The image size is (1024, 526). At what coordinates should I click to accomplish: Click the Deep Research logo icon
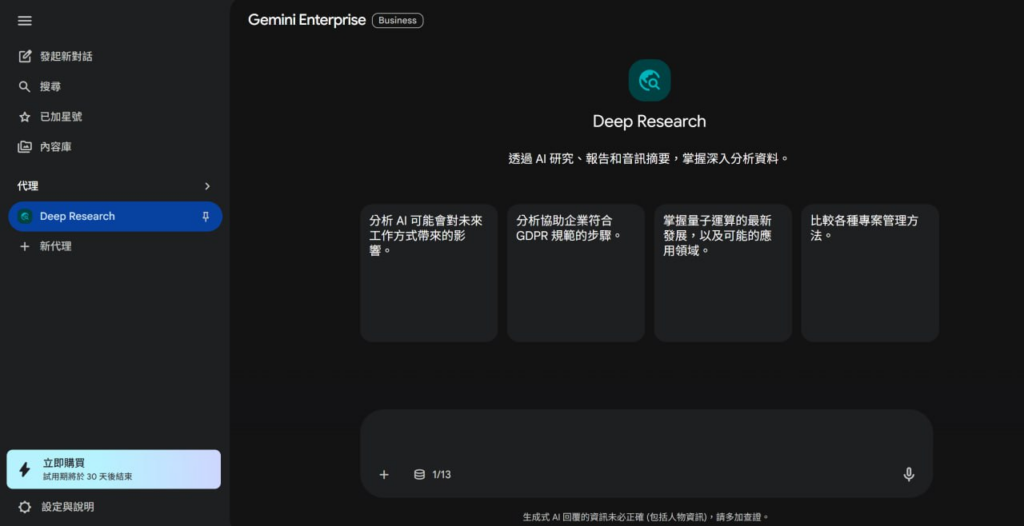point(649,80)
